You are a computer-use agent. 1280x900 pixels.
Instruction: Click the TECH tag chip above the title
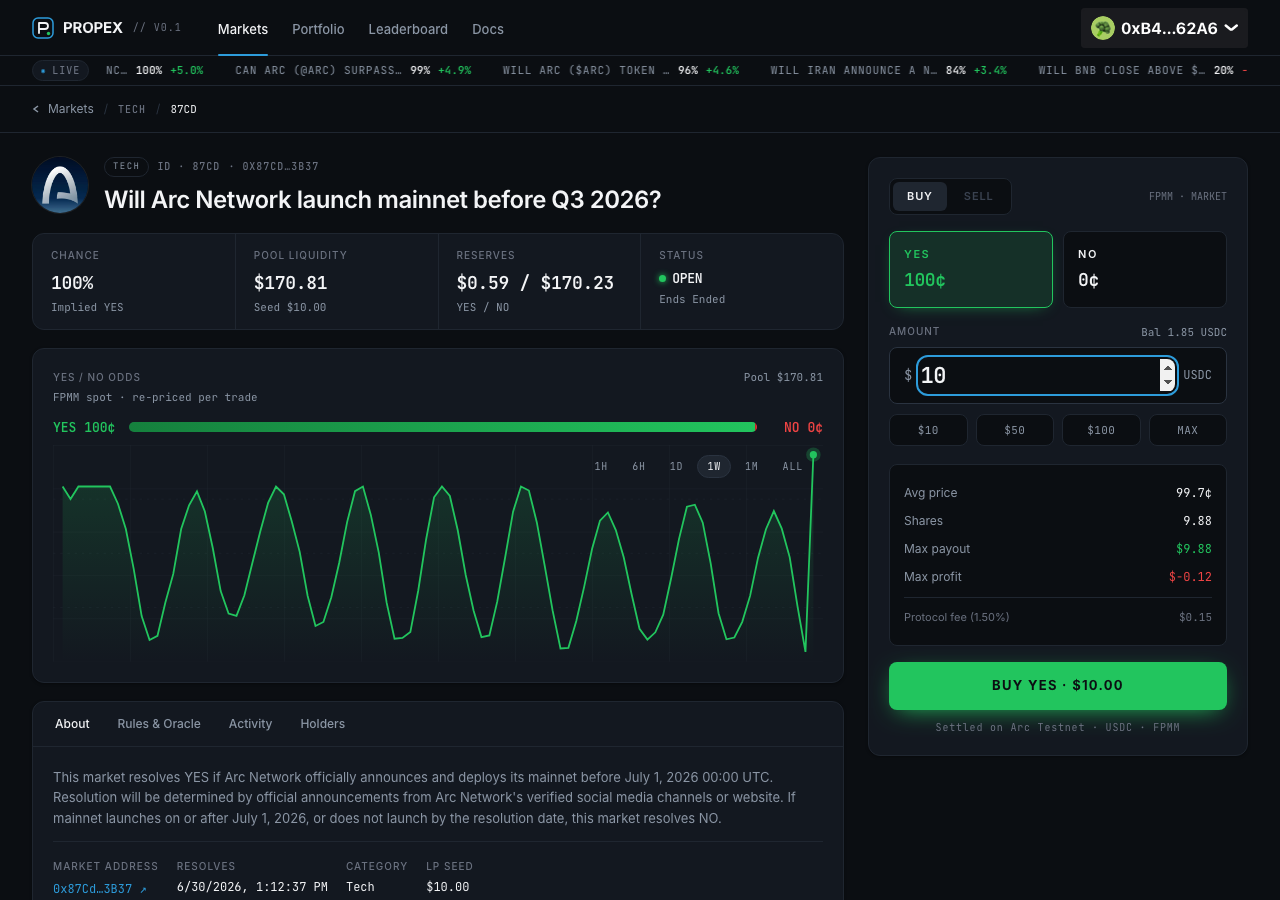[126, 167]
